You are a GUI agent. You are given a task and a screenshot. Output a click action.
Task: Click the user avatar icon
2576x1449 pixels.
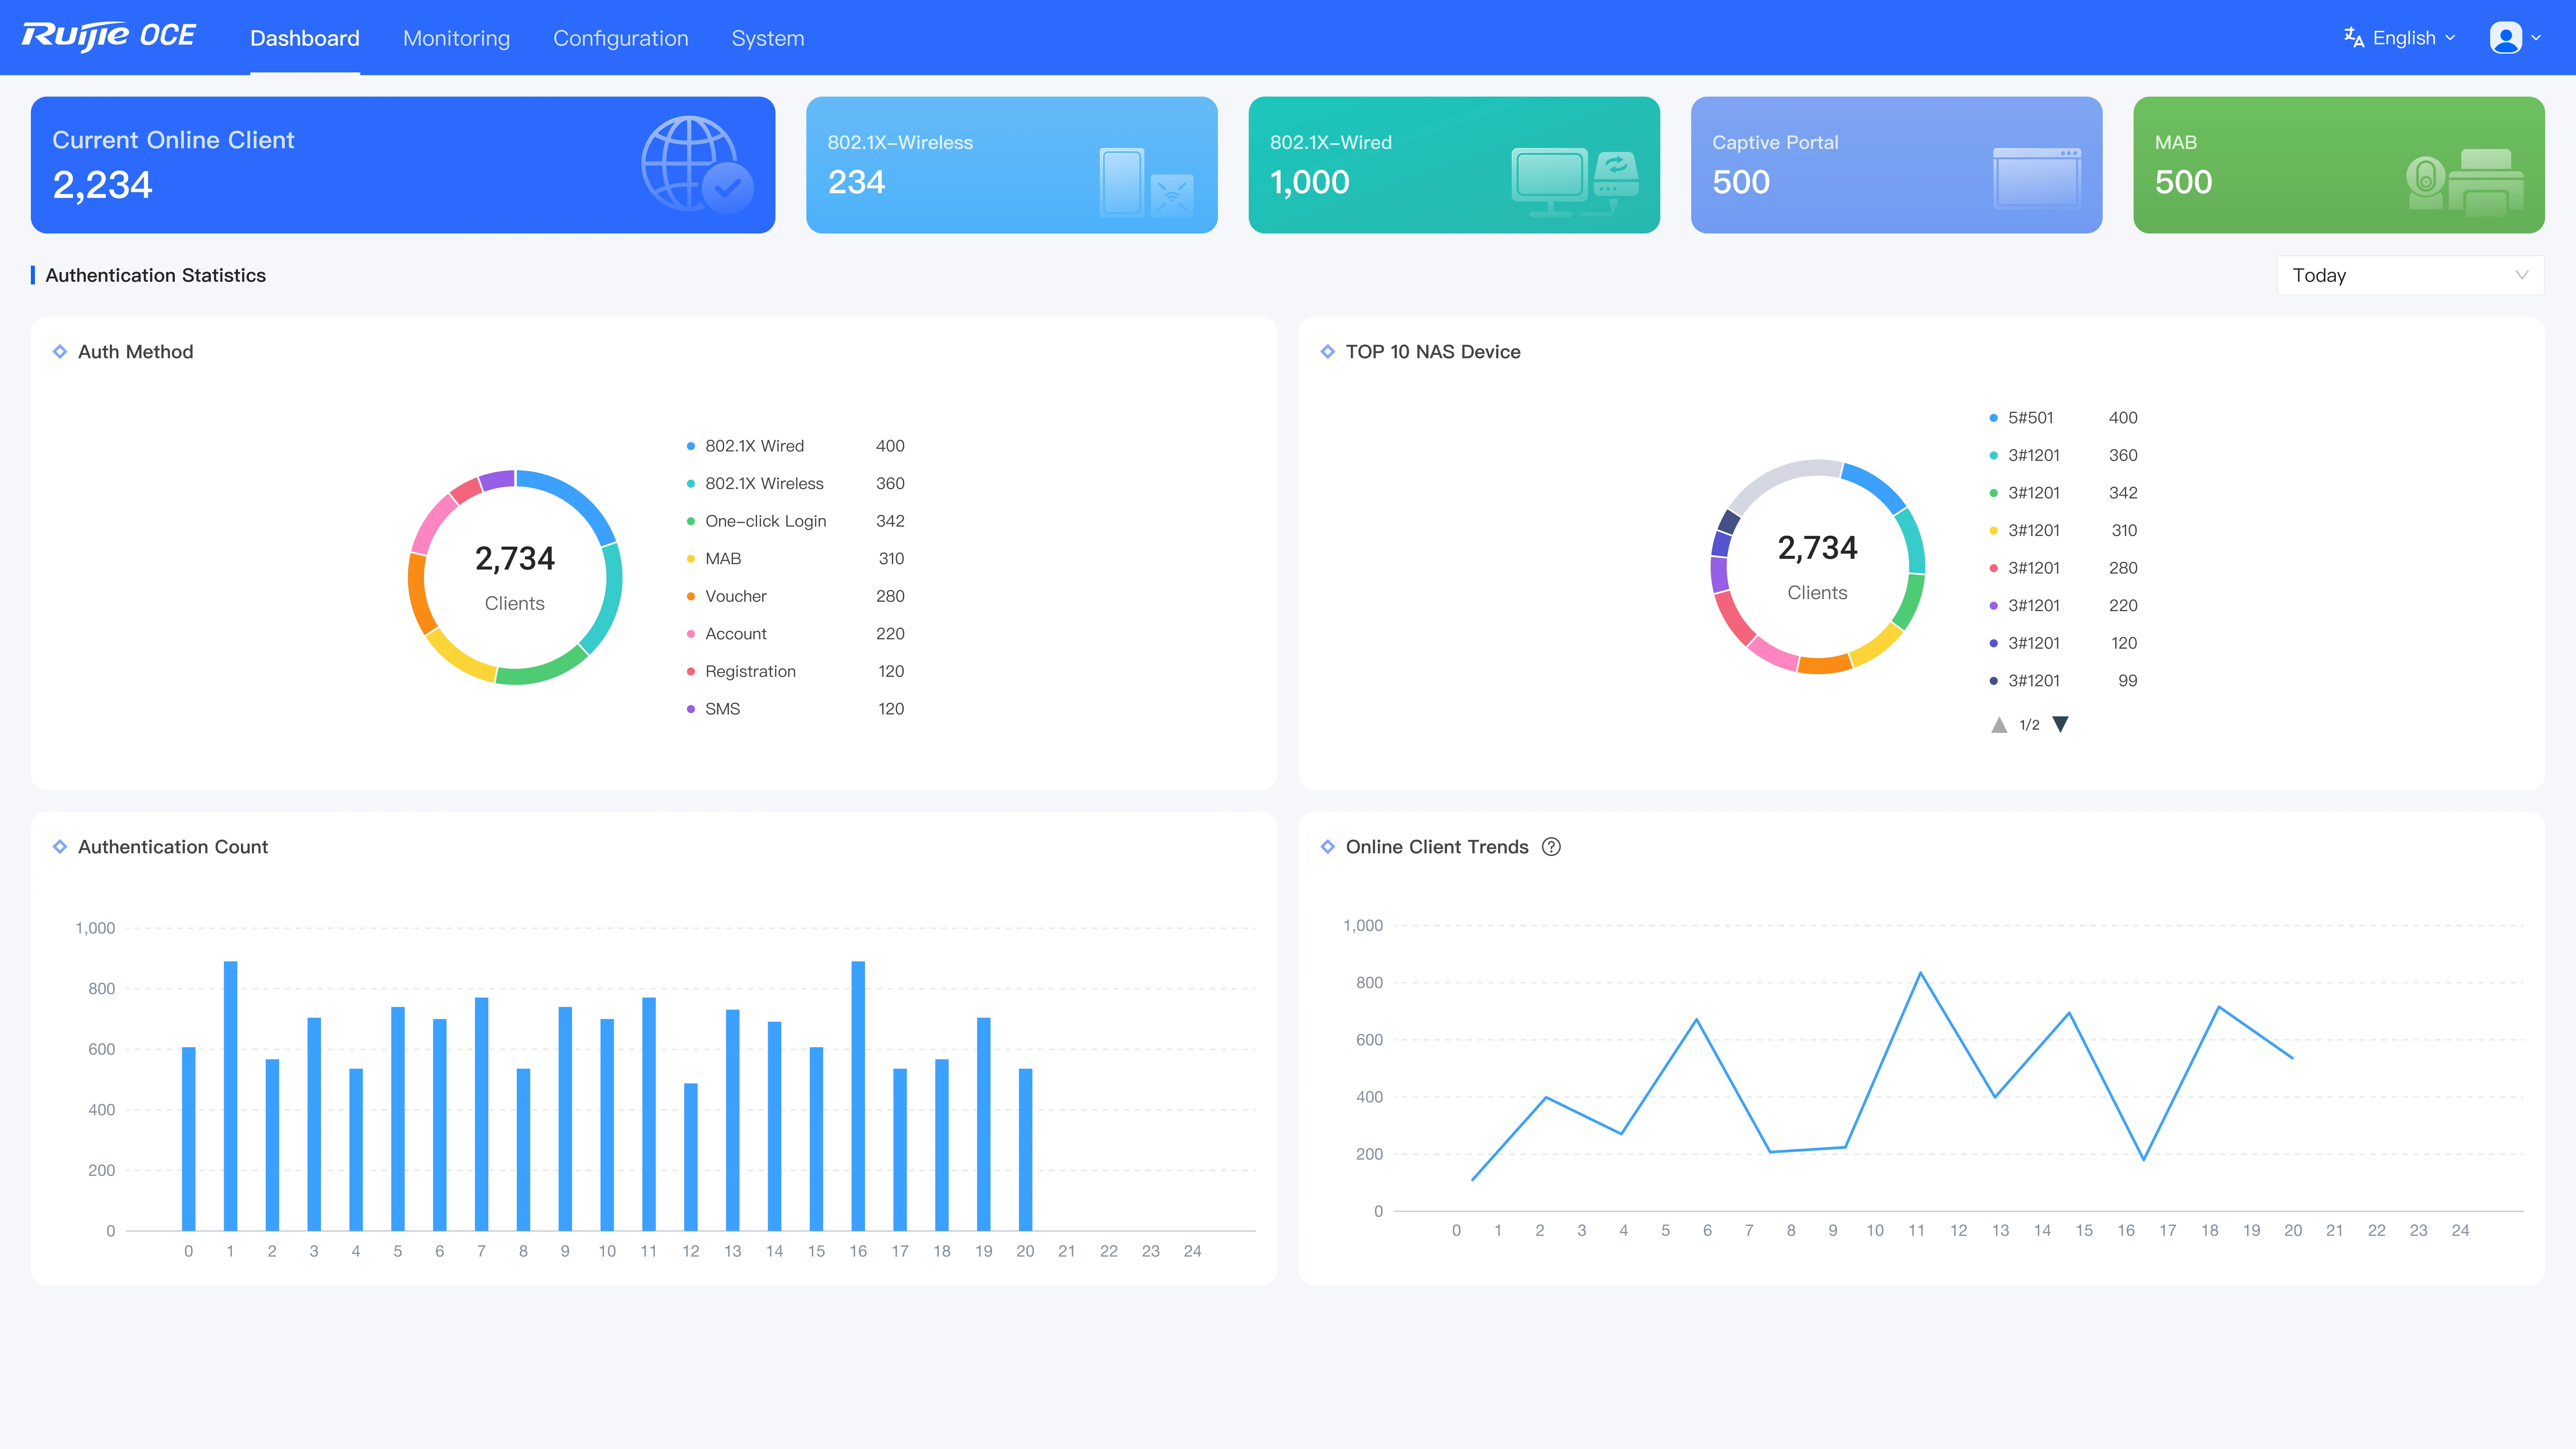coord(2506,38)
